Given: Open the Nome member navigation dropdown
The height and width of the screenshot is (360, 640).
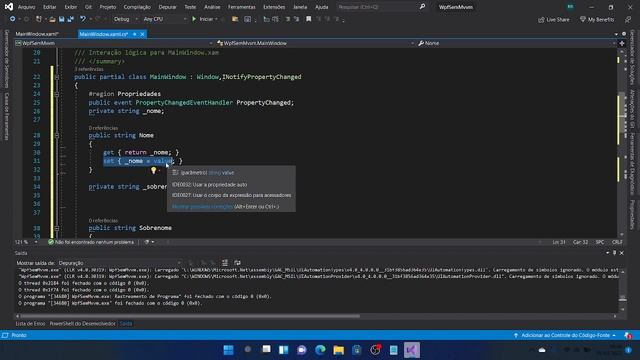Looking at the screenshot, I should click(x=516, y=43).
